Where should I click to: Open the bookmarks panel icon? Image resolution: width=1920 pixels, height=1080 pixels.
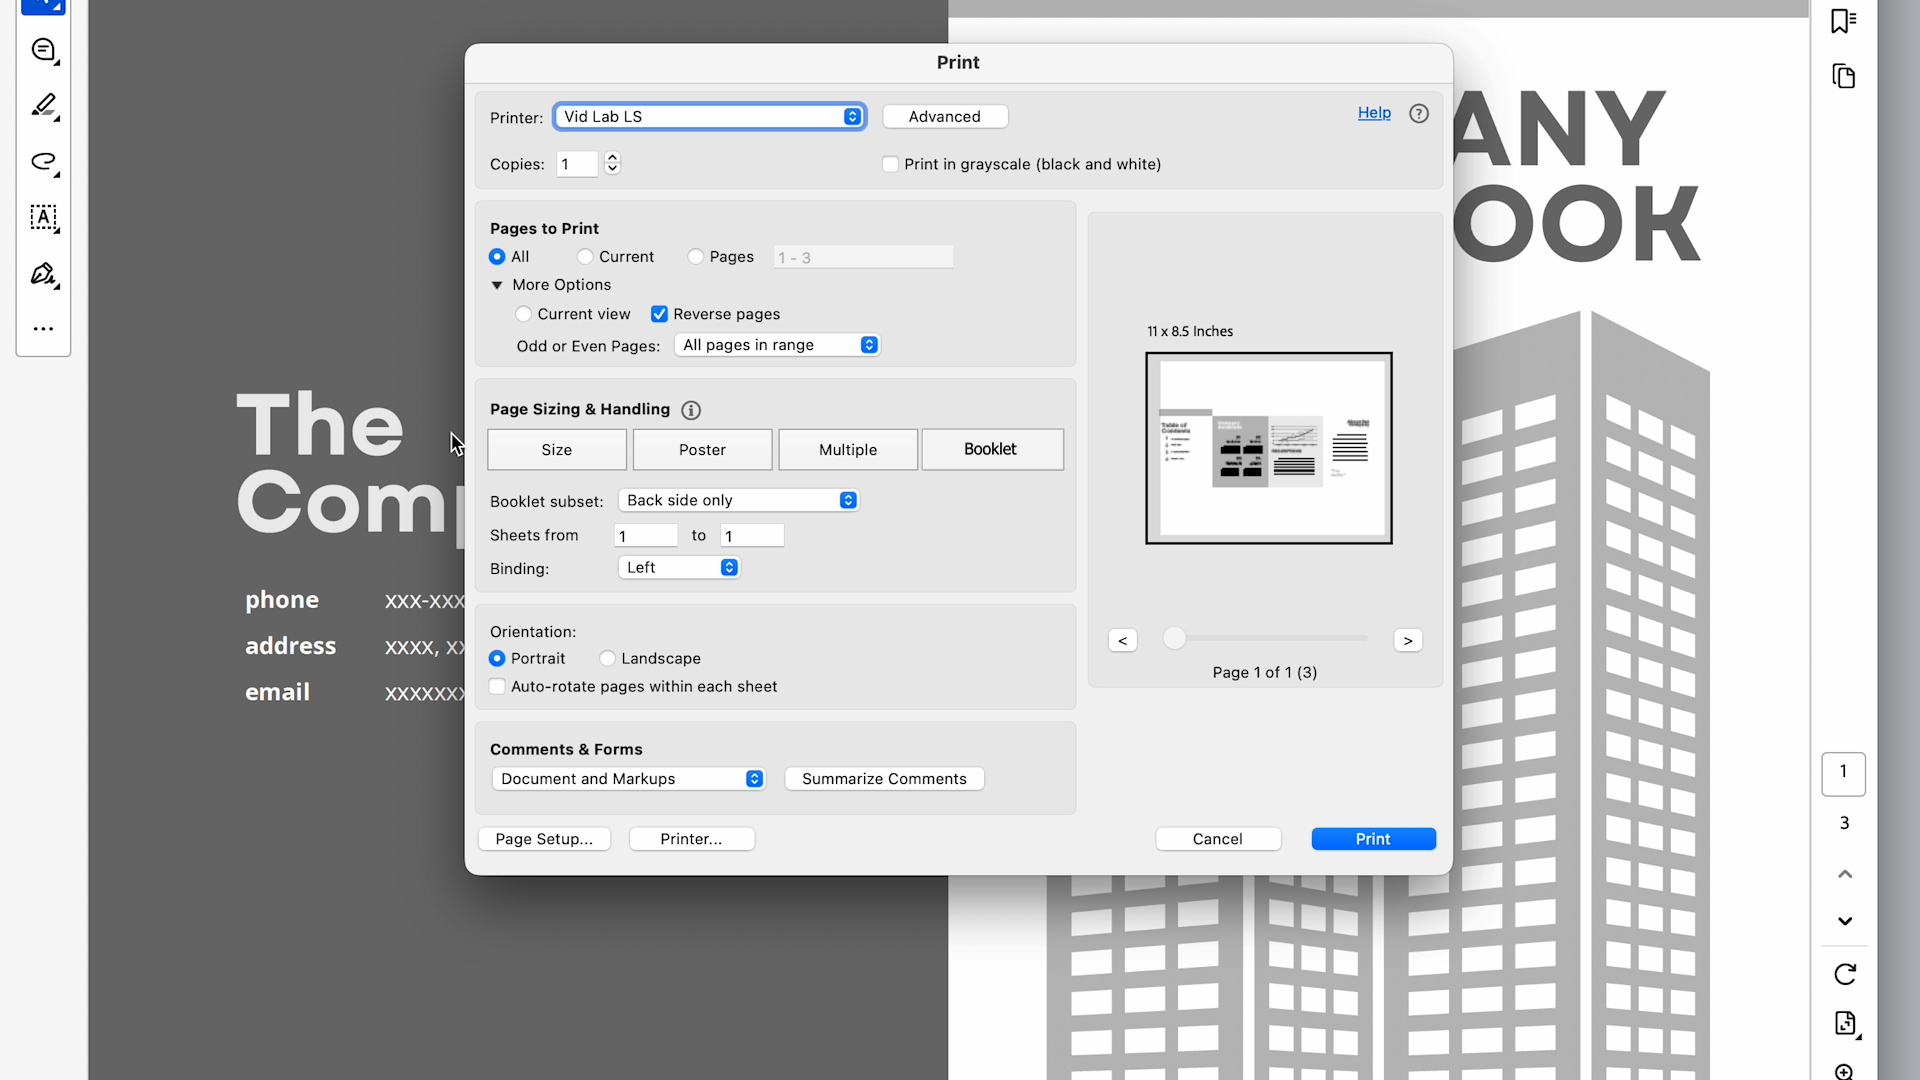[1843, 21]
